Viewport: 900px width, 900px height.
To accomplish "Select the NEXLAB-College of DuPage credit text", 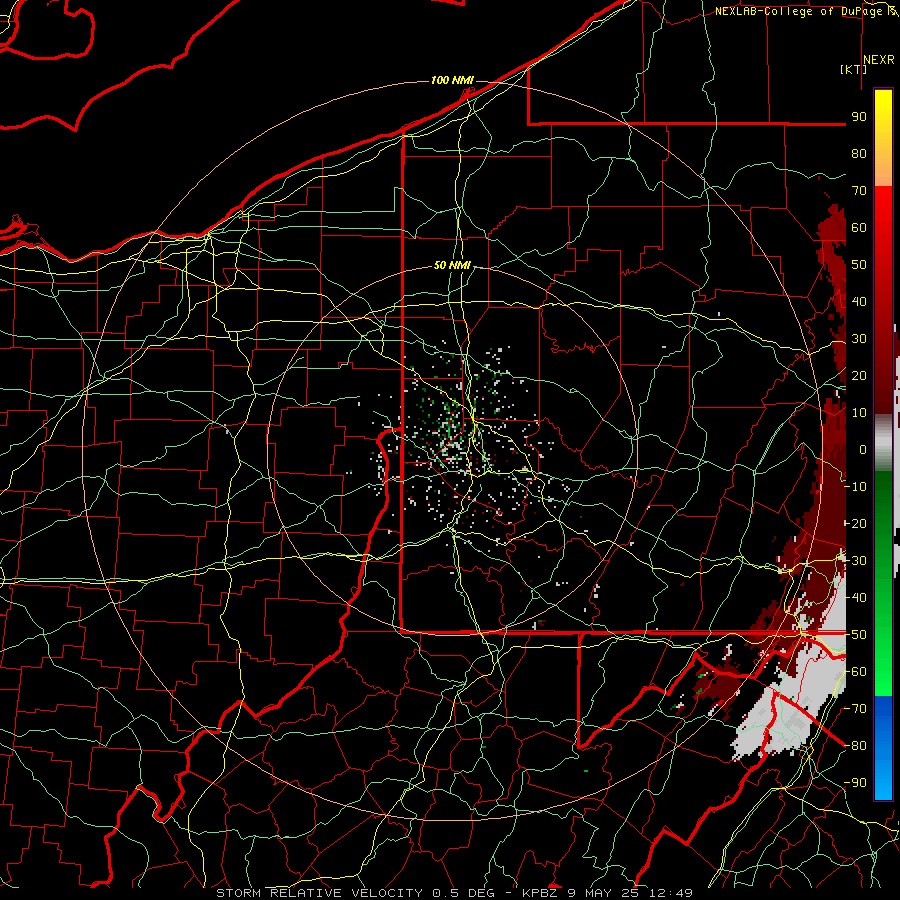I will pyautogui.click(x=800, y=11).
